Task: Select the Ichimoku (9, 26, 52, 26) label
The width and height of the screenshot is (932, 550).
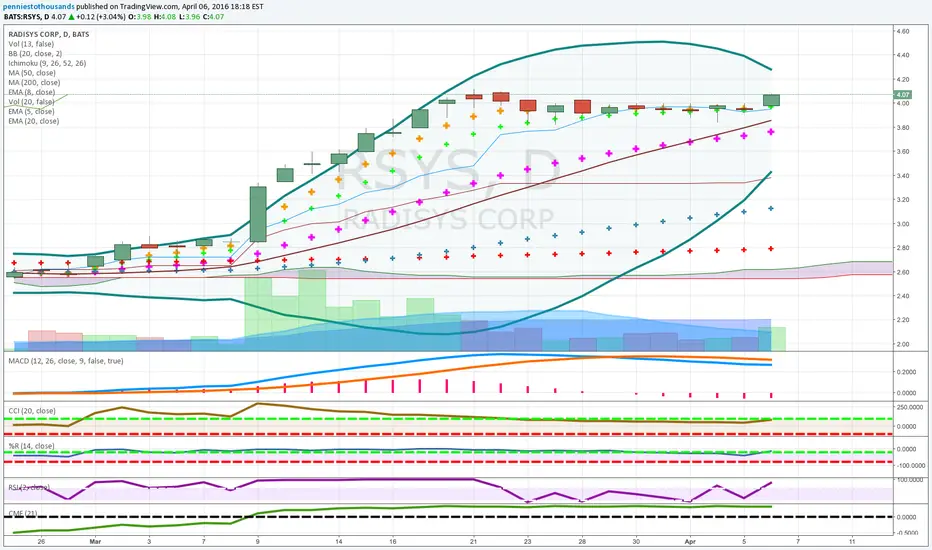Action: (47, 63)
